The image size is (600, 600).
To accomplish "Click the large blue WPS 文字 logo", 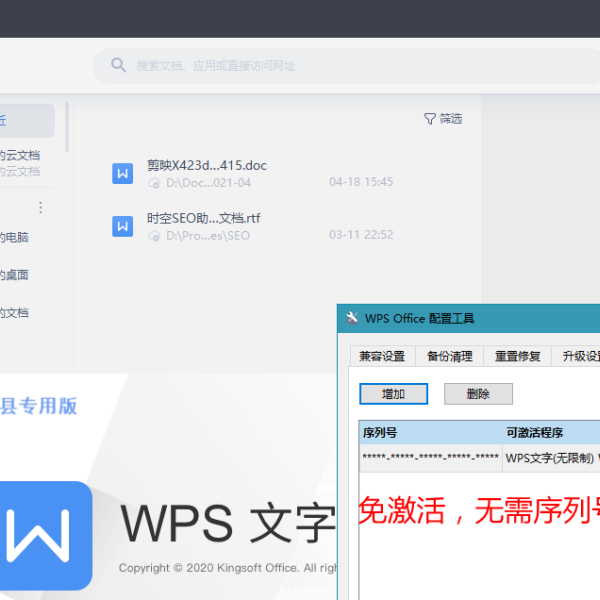I will point(46,536).
